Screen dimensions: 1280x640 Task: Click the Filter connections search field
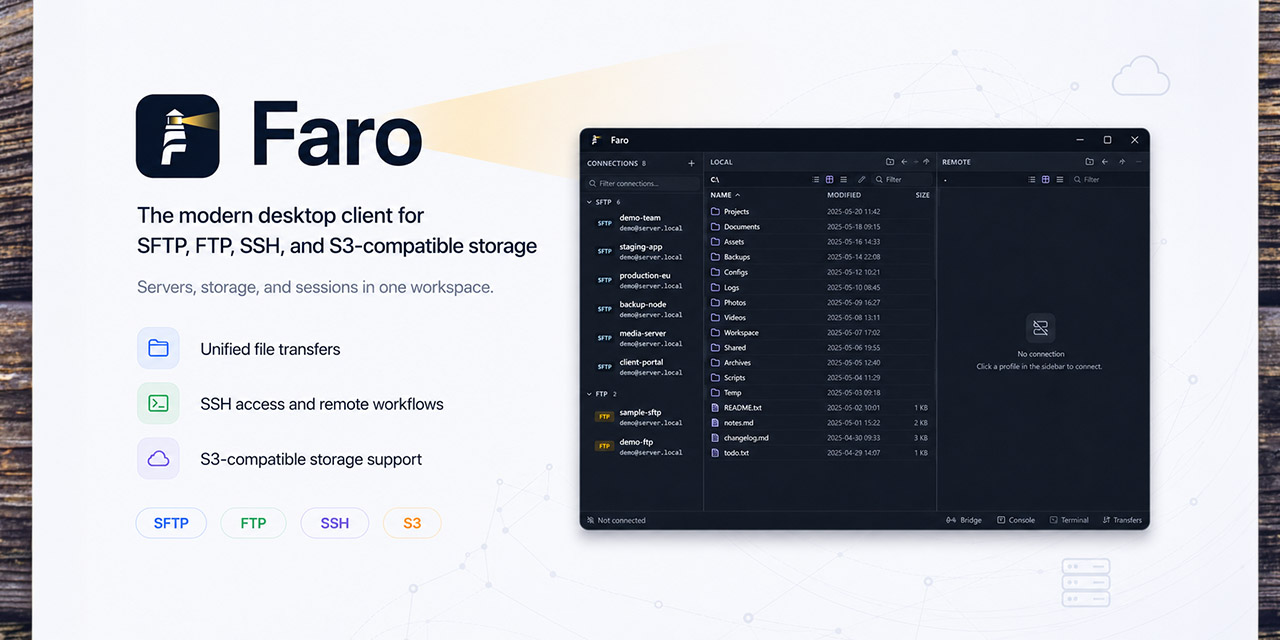coord(643,183)
